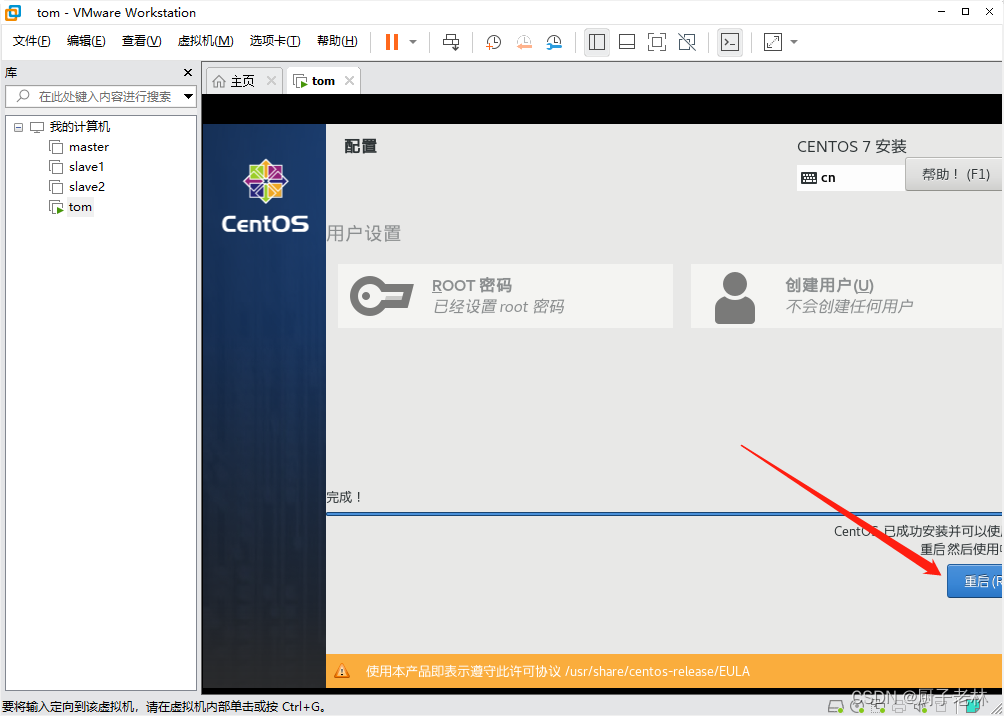
Task: Open the power options dropdown arrow
Action: [413, 42]
